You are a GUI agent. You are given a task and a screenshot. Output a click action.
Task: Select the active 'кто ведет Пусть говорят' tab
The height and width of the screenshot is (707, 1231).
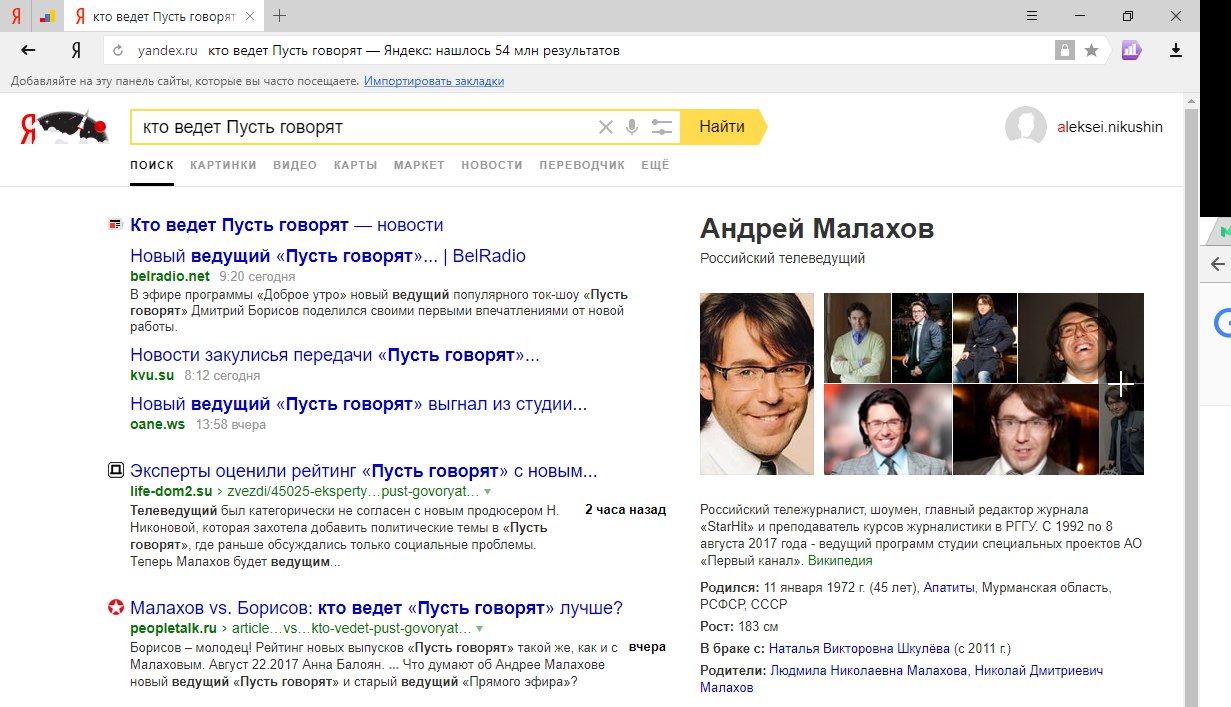pyautogui.click(x=163, y=16)
